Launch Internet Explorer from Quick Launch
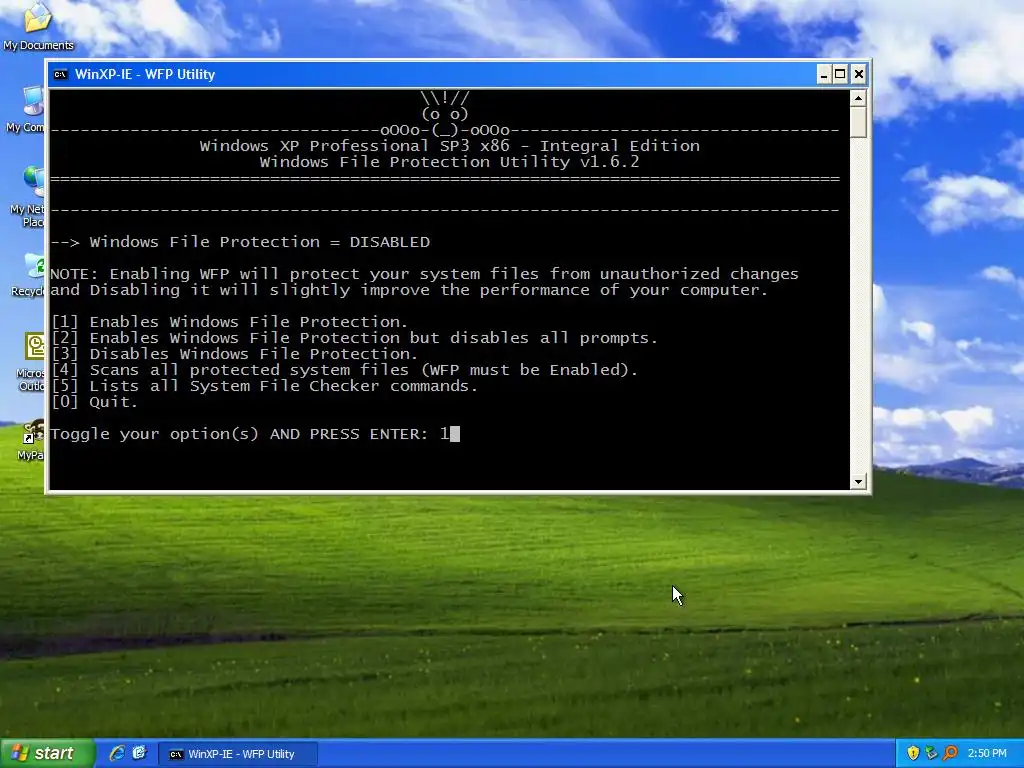 click(x=117, y=753)
